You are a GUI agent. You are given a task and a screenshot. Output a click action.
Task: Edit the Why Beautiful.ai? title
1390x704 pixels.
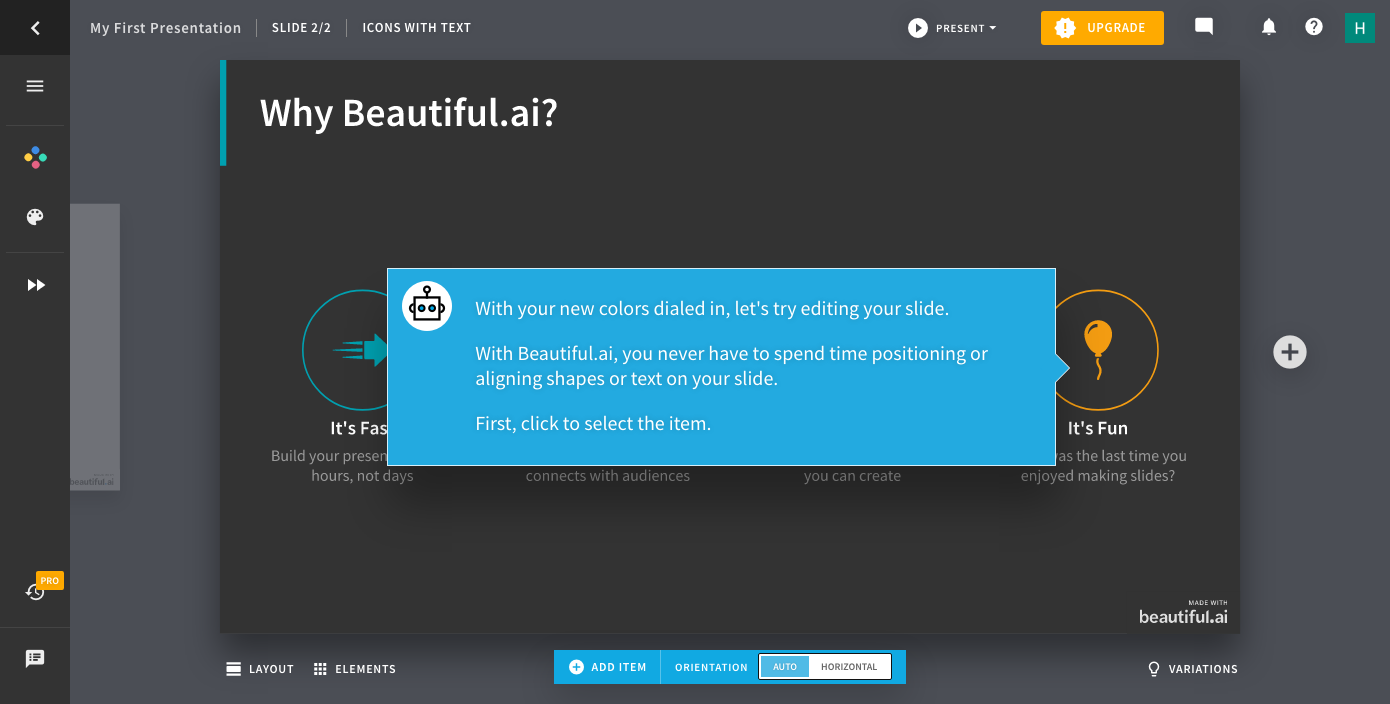(x=409, y=113)
